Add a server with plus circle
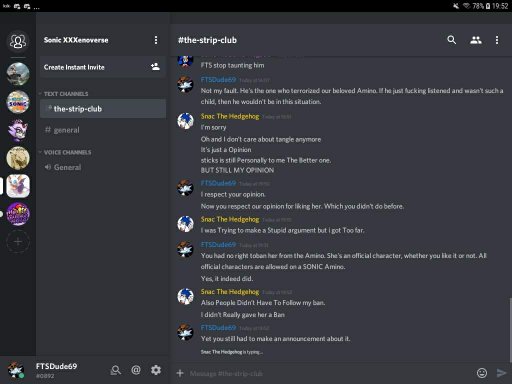This screenshot has height=384, width=512. pos(18,242)
